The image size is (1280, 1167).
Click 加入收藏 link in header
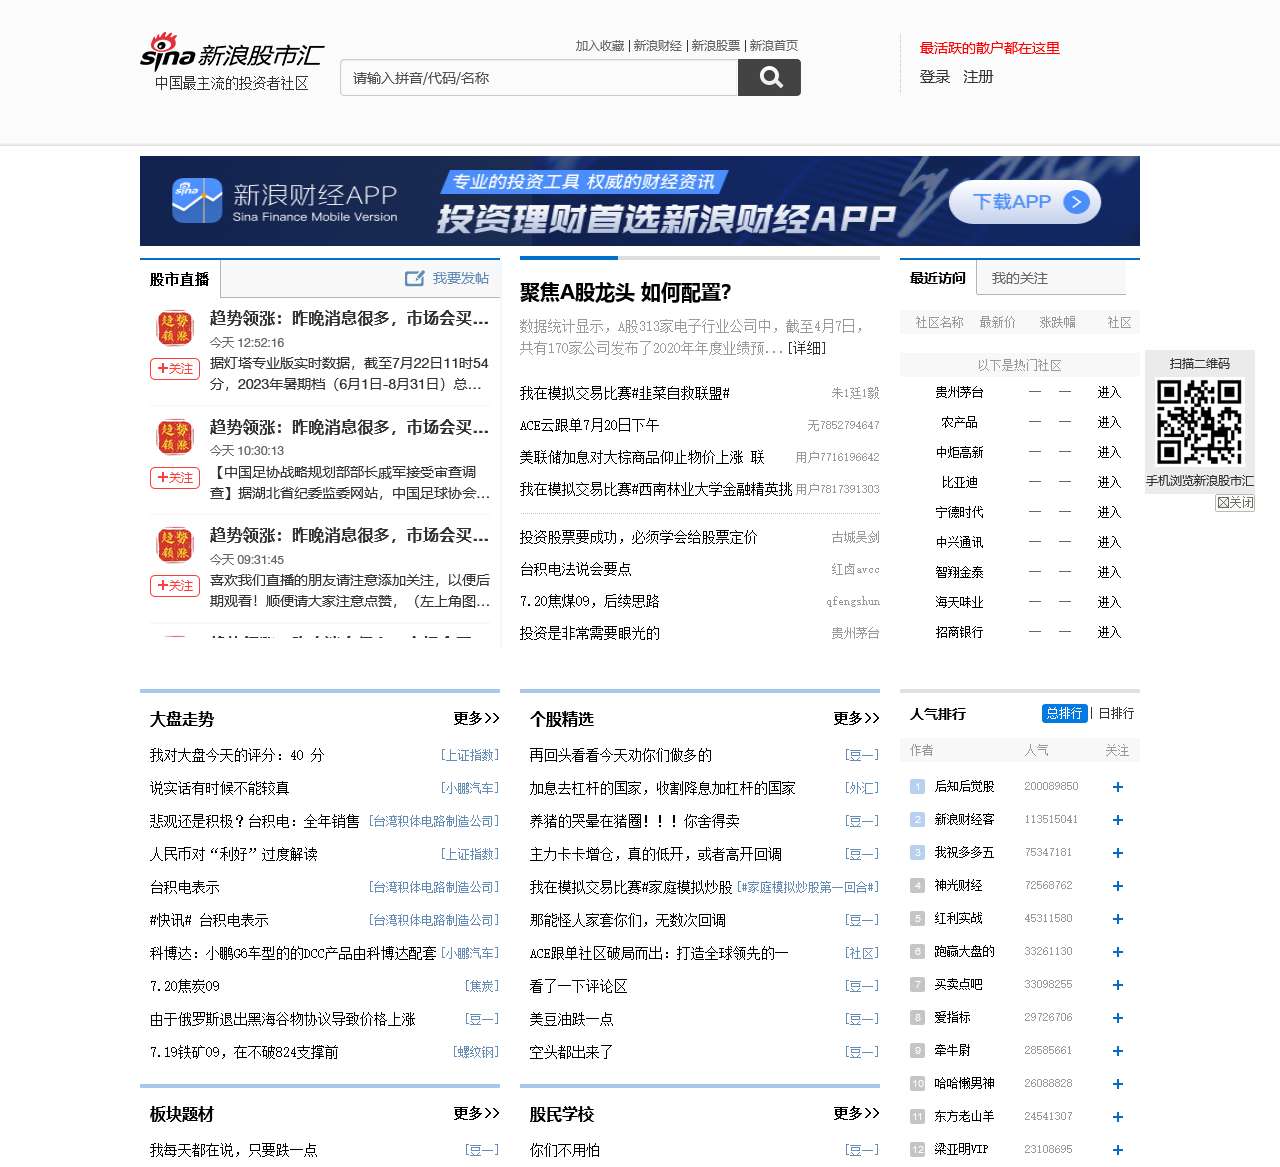tap(599, 46)
